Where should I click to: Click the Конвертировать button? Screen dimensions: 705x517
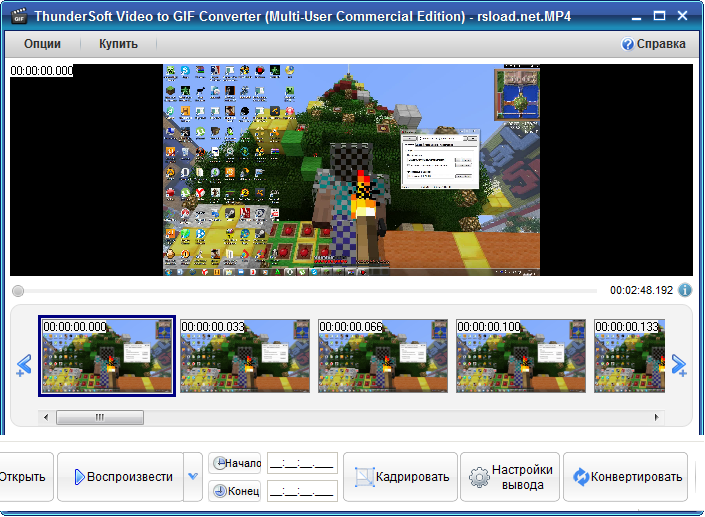tap(625, 477)
